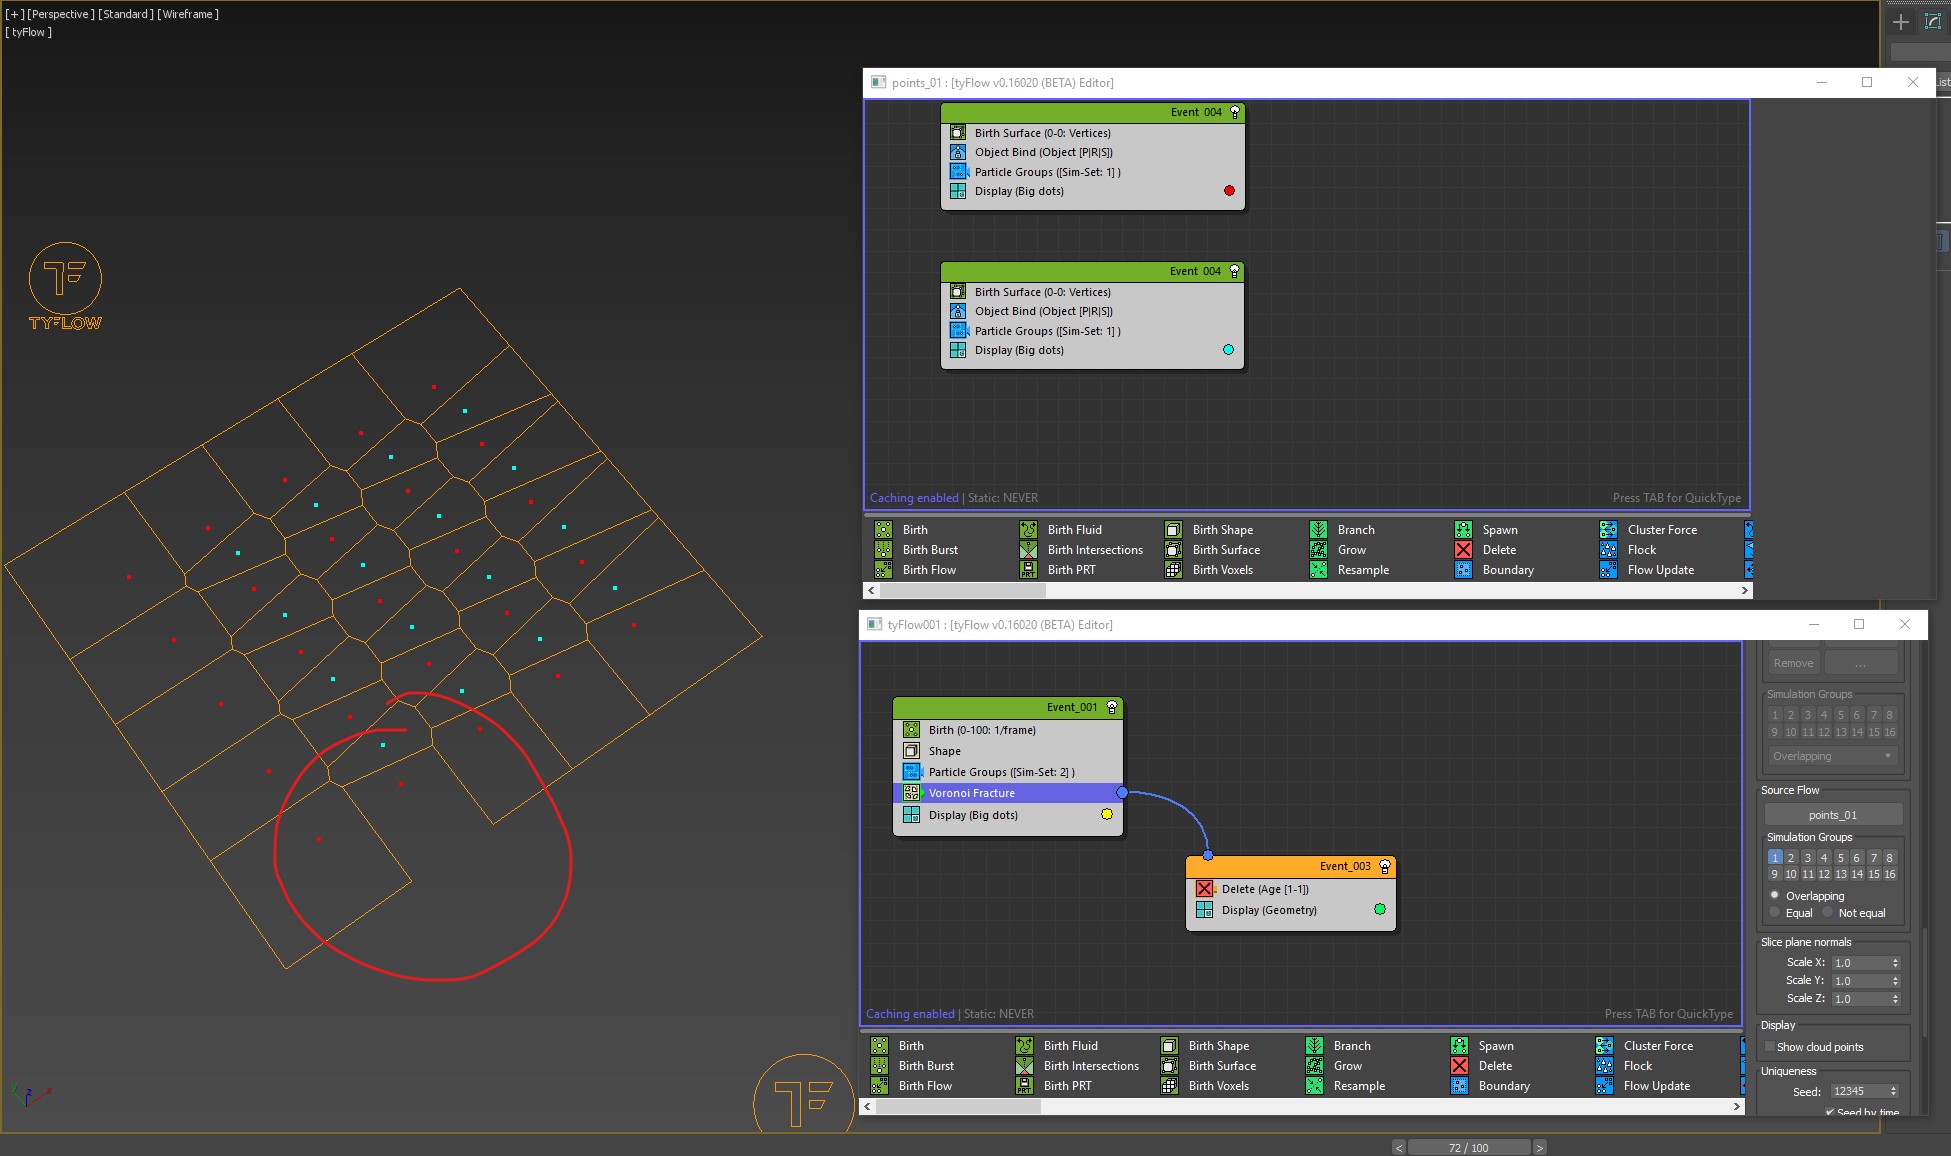Toggle light bulb on top Event 004
Viewport: 1951px width, 1156px height.
point(1235,112)
